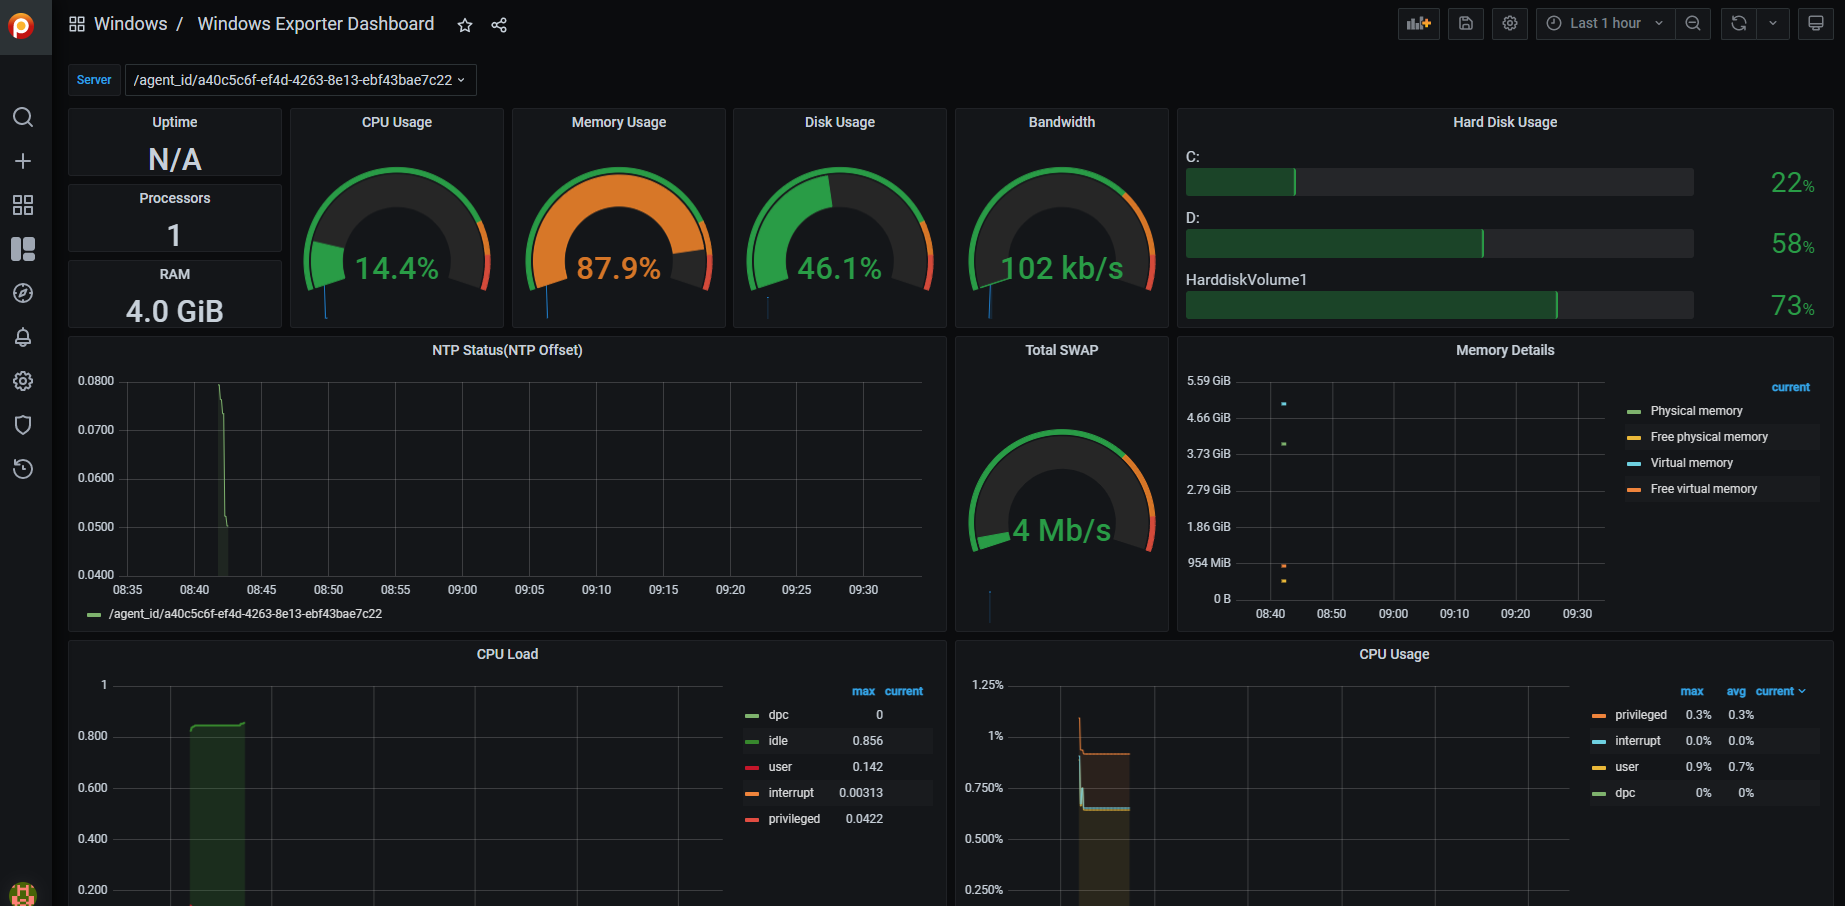
Task: Mark dashboard as favorite with star icon
Action: pos(465,25)
